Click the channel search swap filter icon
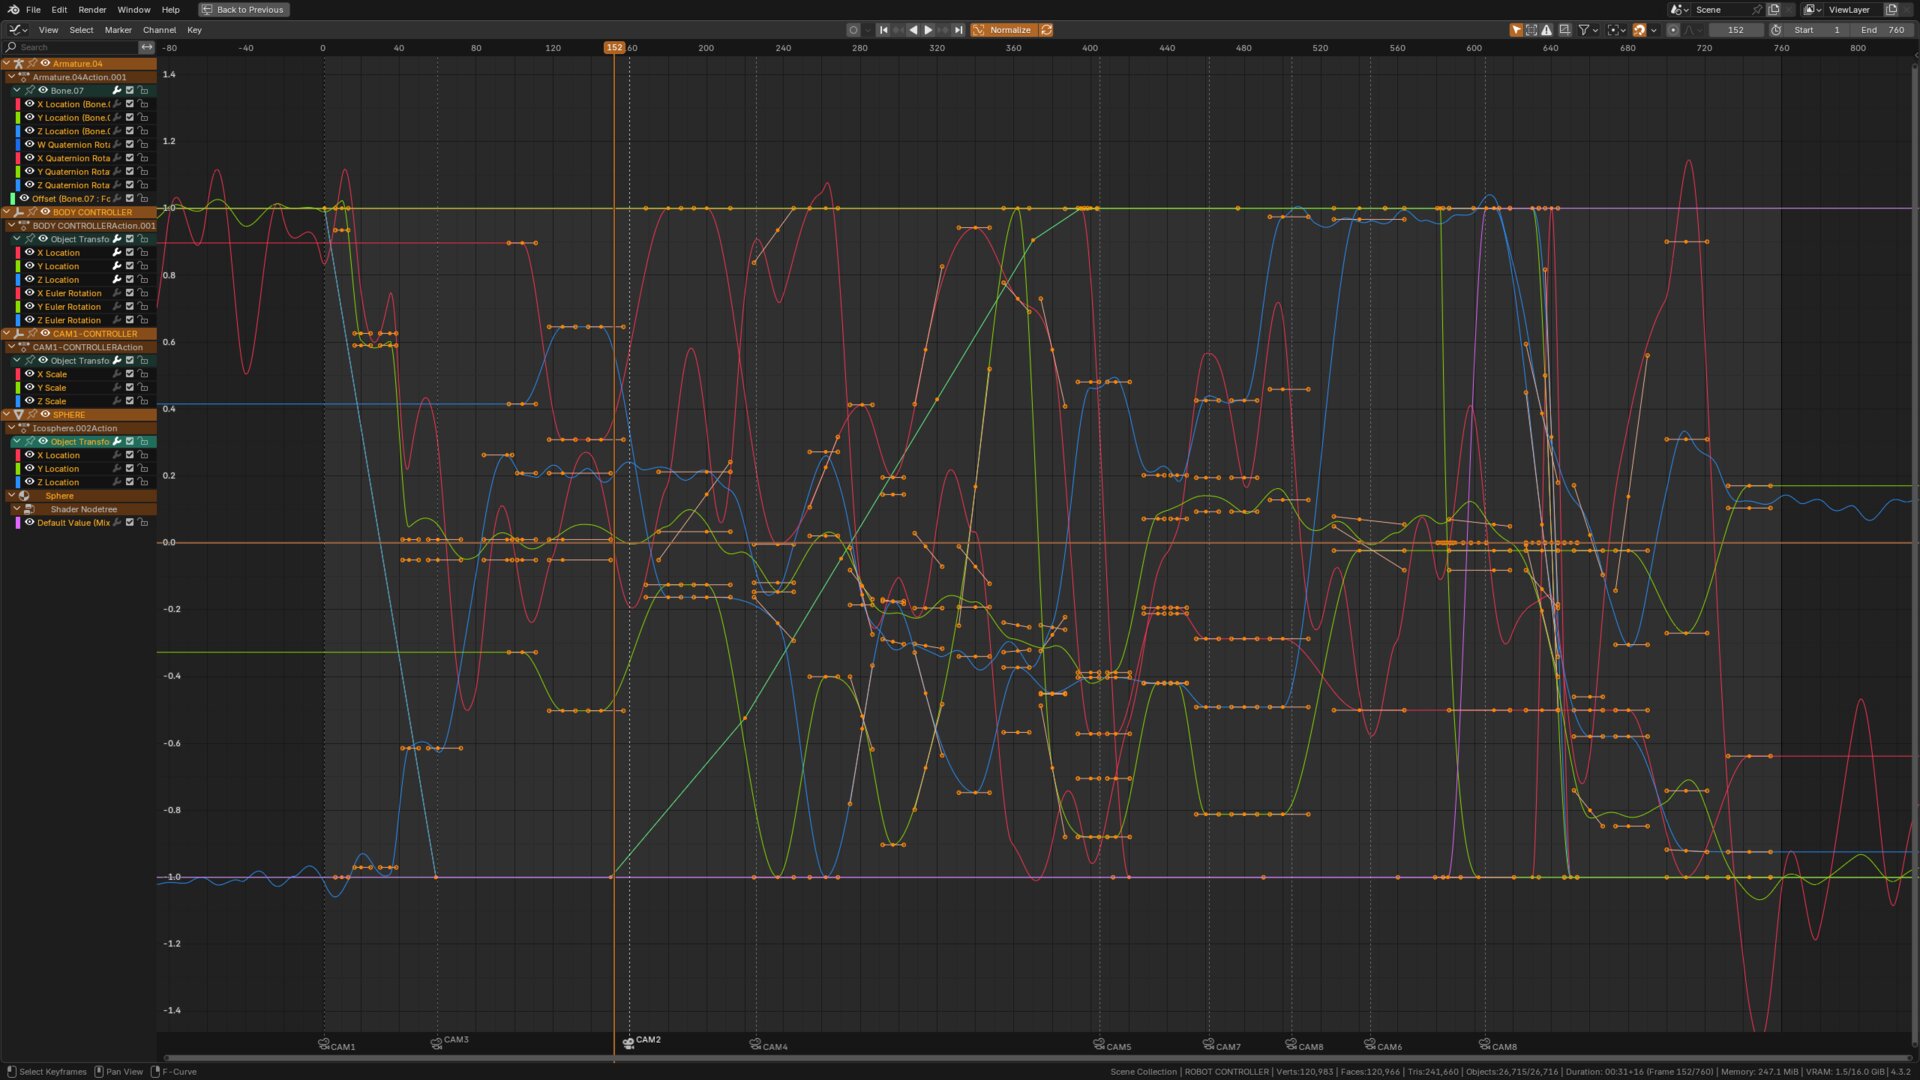The image size is (1920, 1080). (x=146, y=47)
